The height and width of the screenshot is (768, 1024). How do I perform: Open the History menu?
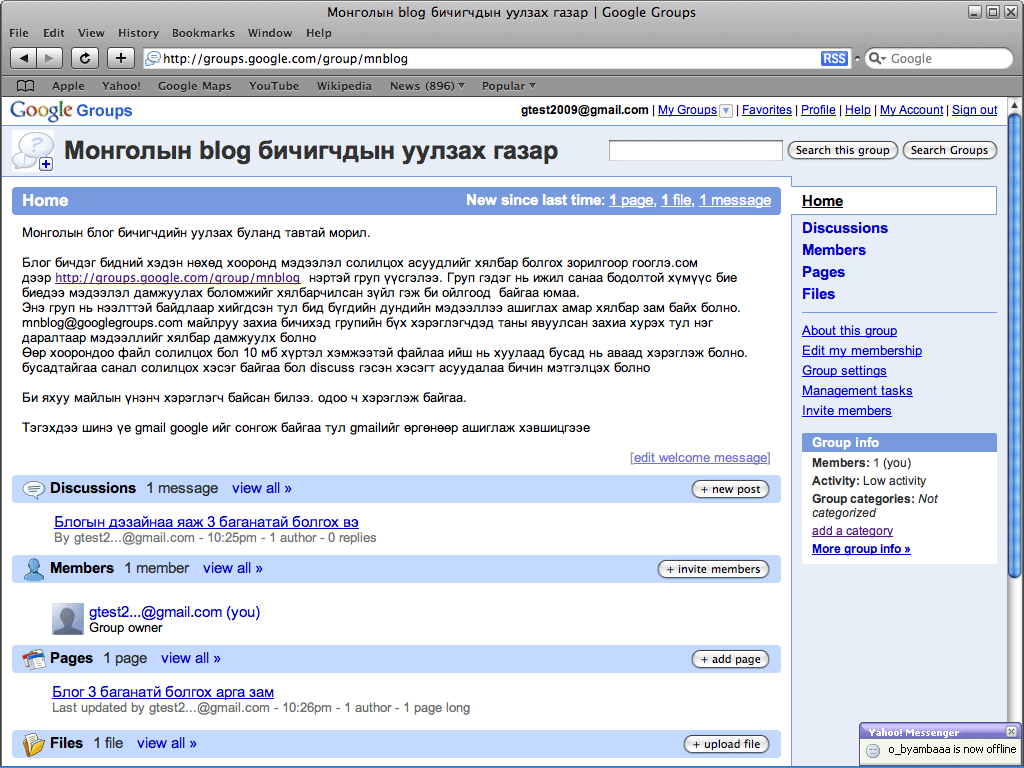coord(138,33)
